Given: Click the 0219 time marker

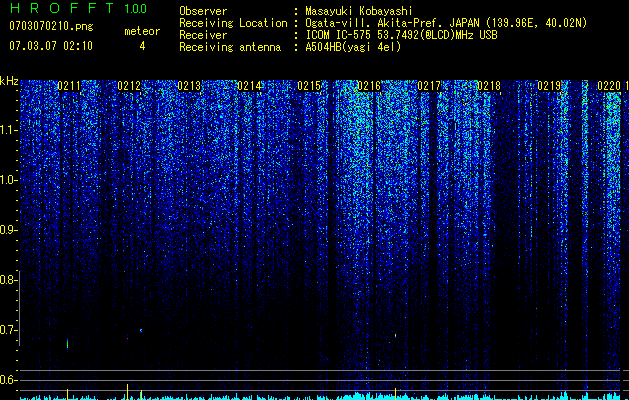Looking at the screenshot, I should tap(549, 86).
